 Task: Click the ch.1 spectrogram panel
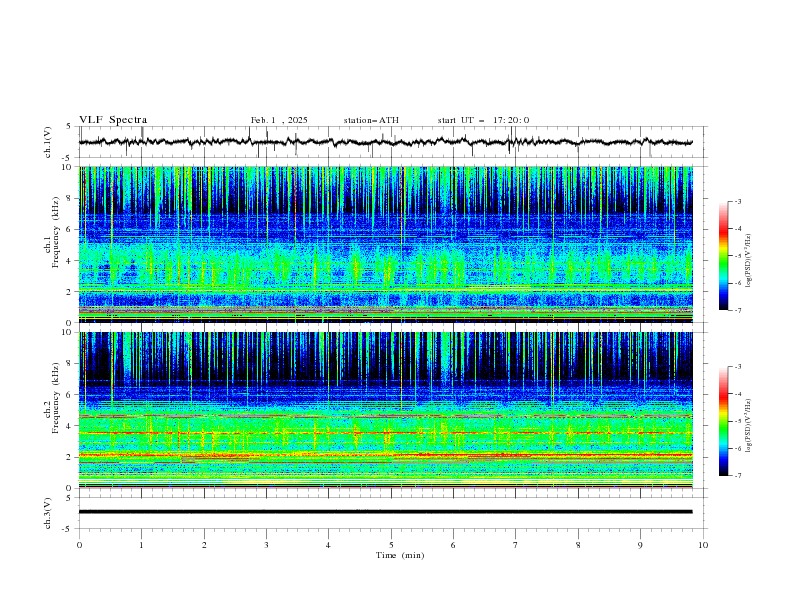386,244
